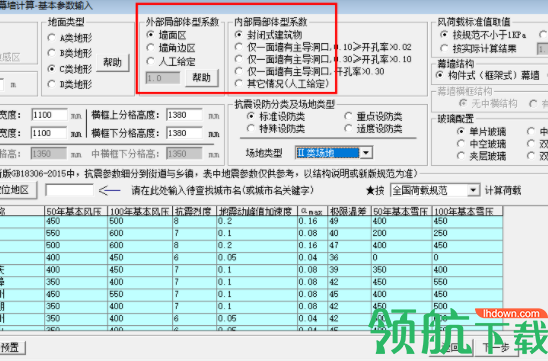Click upper 宽度 field with 1100
548x361 pixels.
tap(49, 115)
